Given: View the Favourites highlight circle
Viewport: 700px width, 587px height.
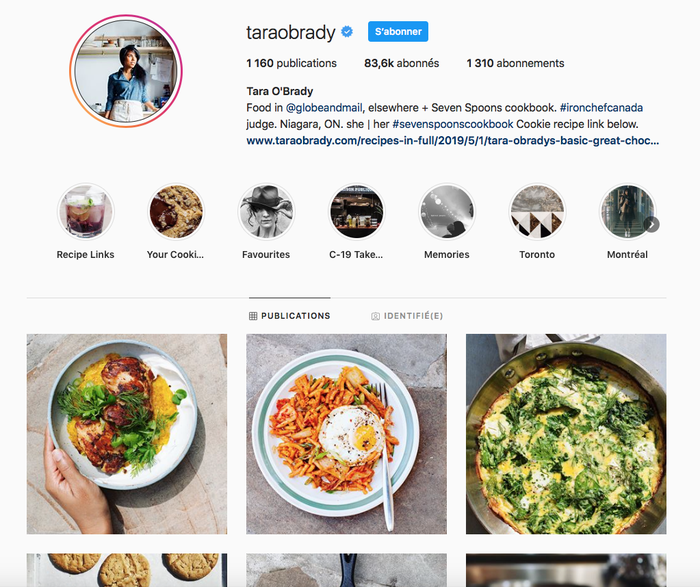Looking at the screenshot, I should click(266, 212).
